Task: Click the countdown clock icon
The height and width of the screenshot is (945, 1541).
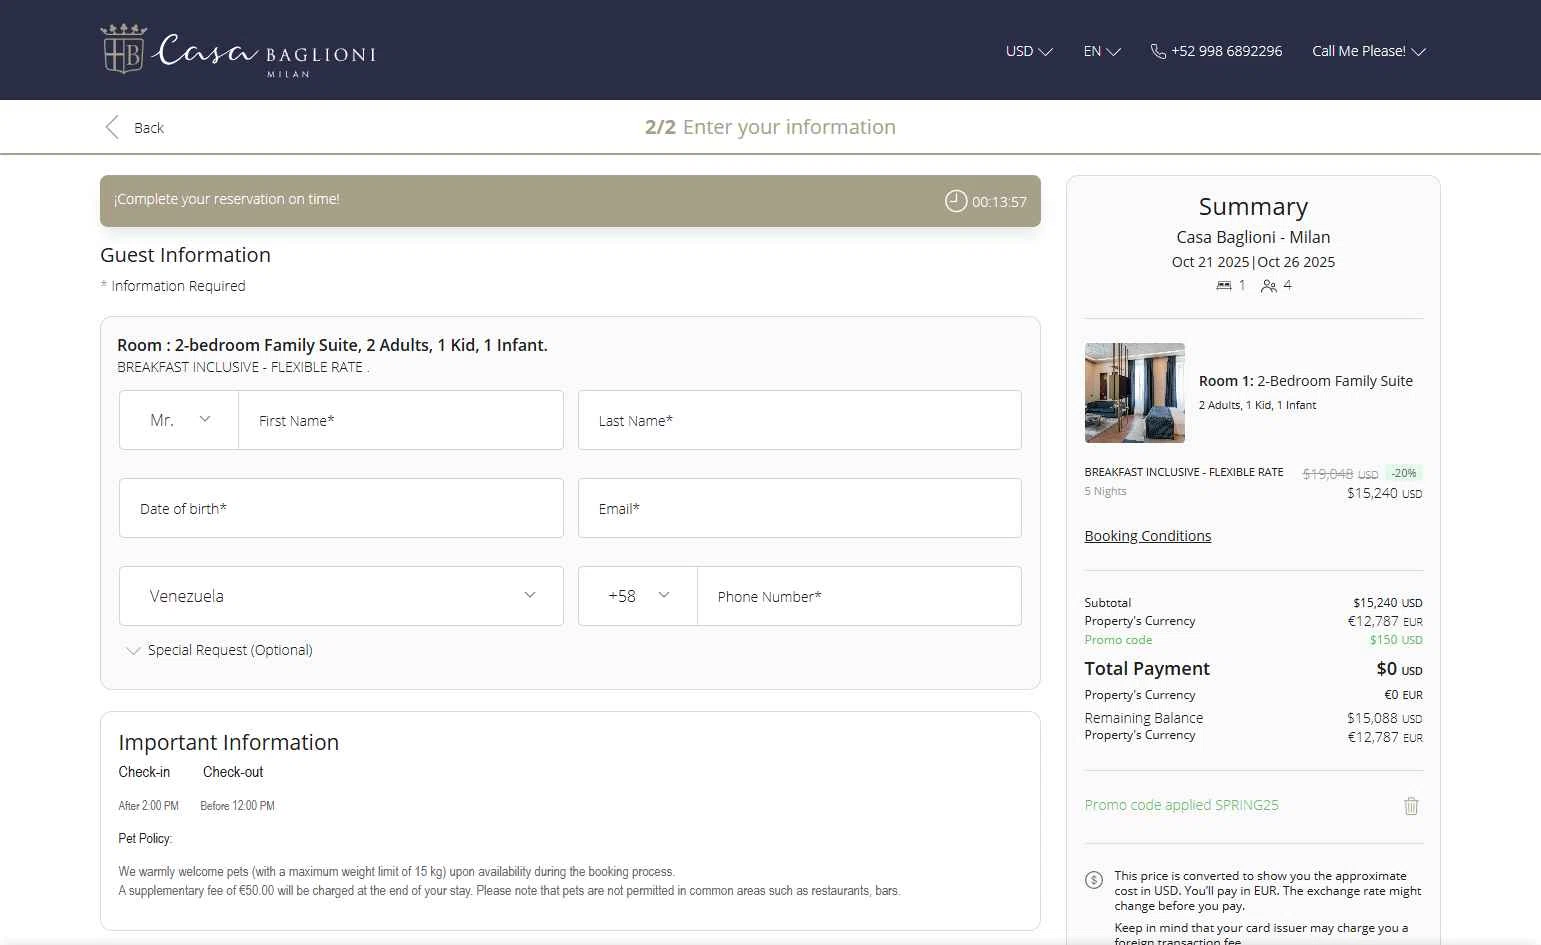Action: click(x=956, y=201)
